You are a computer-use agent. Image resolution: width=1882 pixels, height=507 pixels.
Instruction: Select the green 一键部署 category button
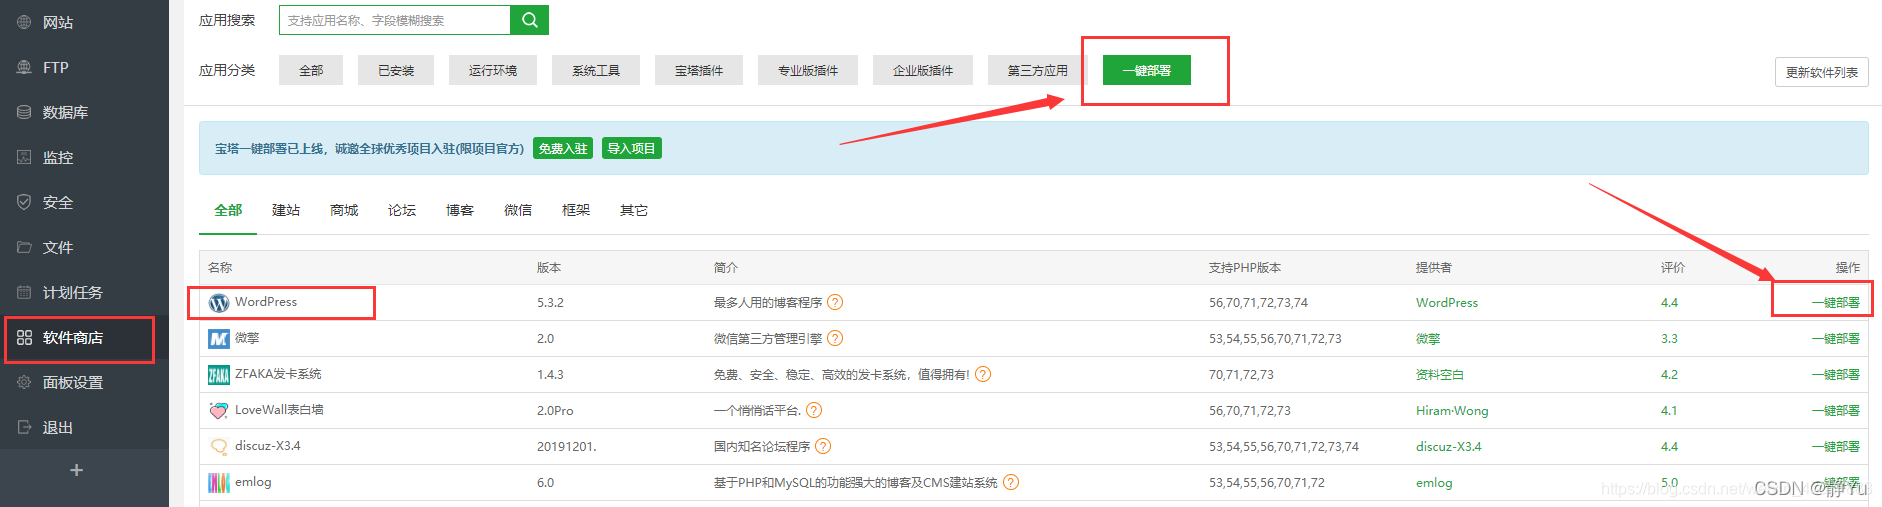[x=1147, y=70]
